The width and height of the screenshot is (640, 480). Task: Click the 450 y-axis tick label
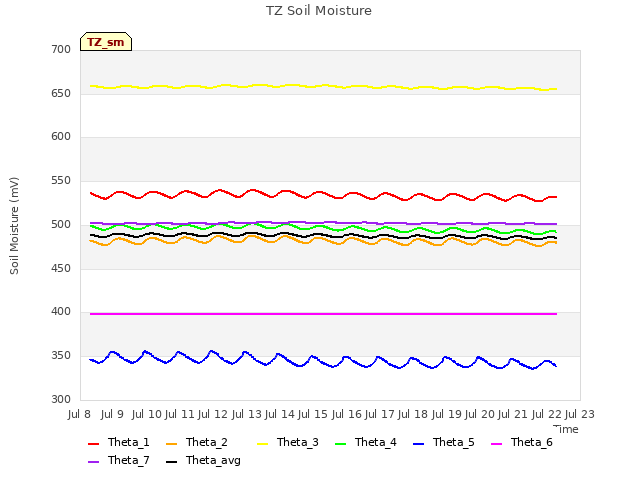61,269
